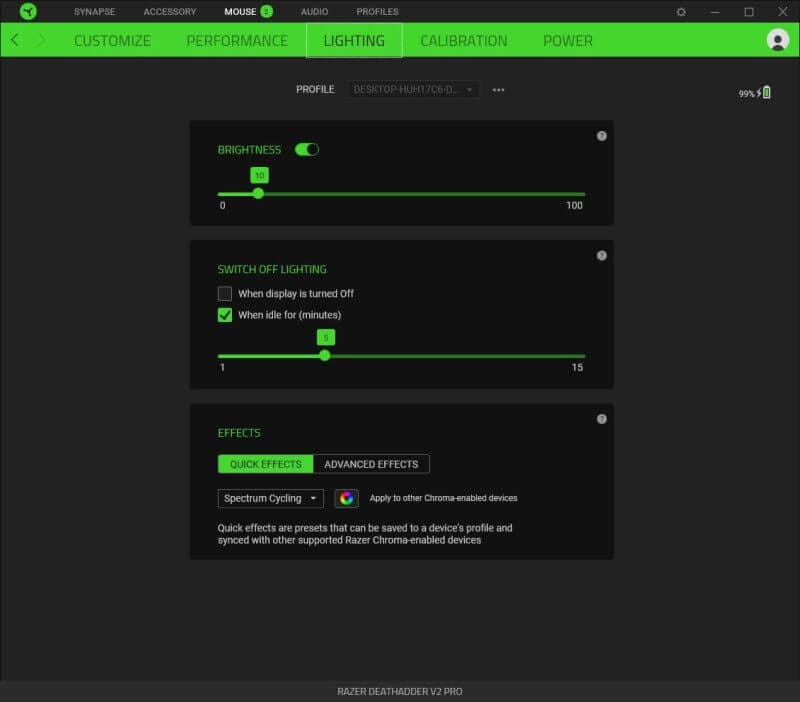Open Chroma color wheel sync icon
The width and height of the screenshot is (800, 702).
coord(346,498)
